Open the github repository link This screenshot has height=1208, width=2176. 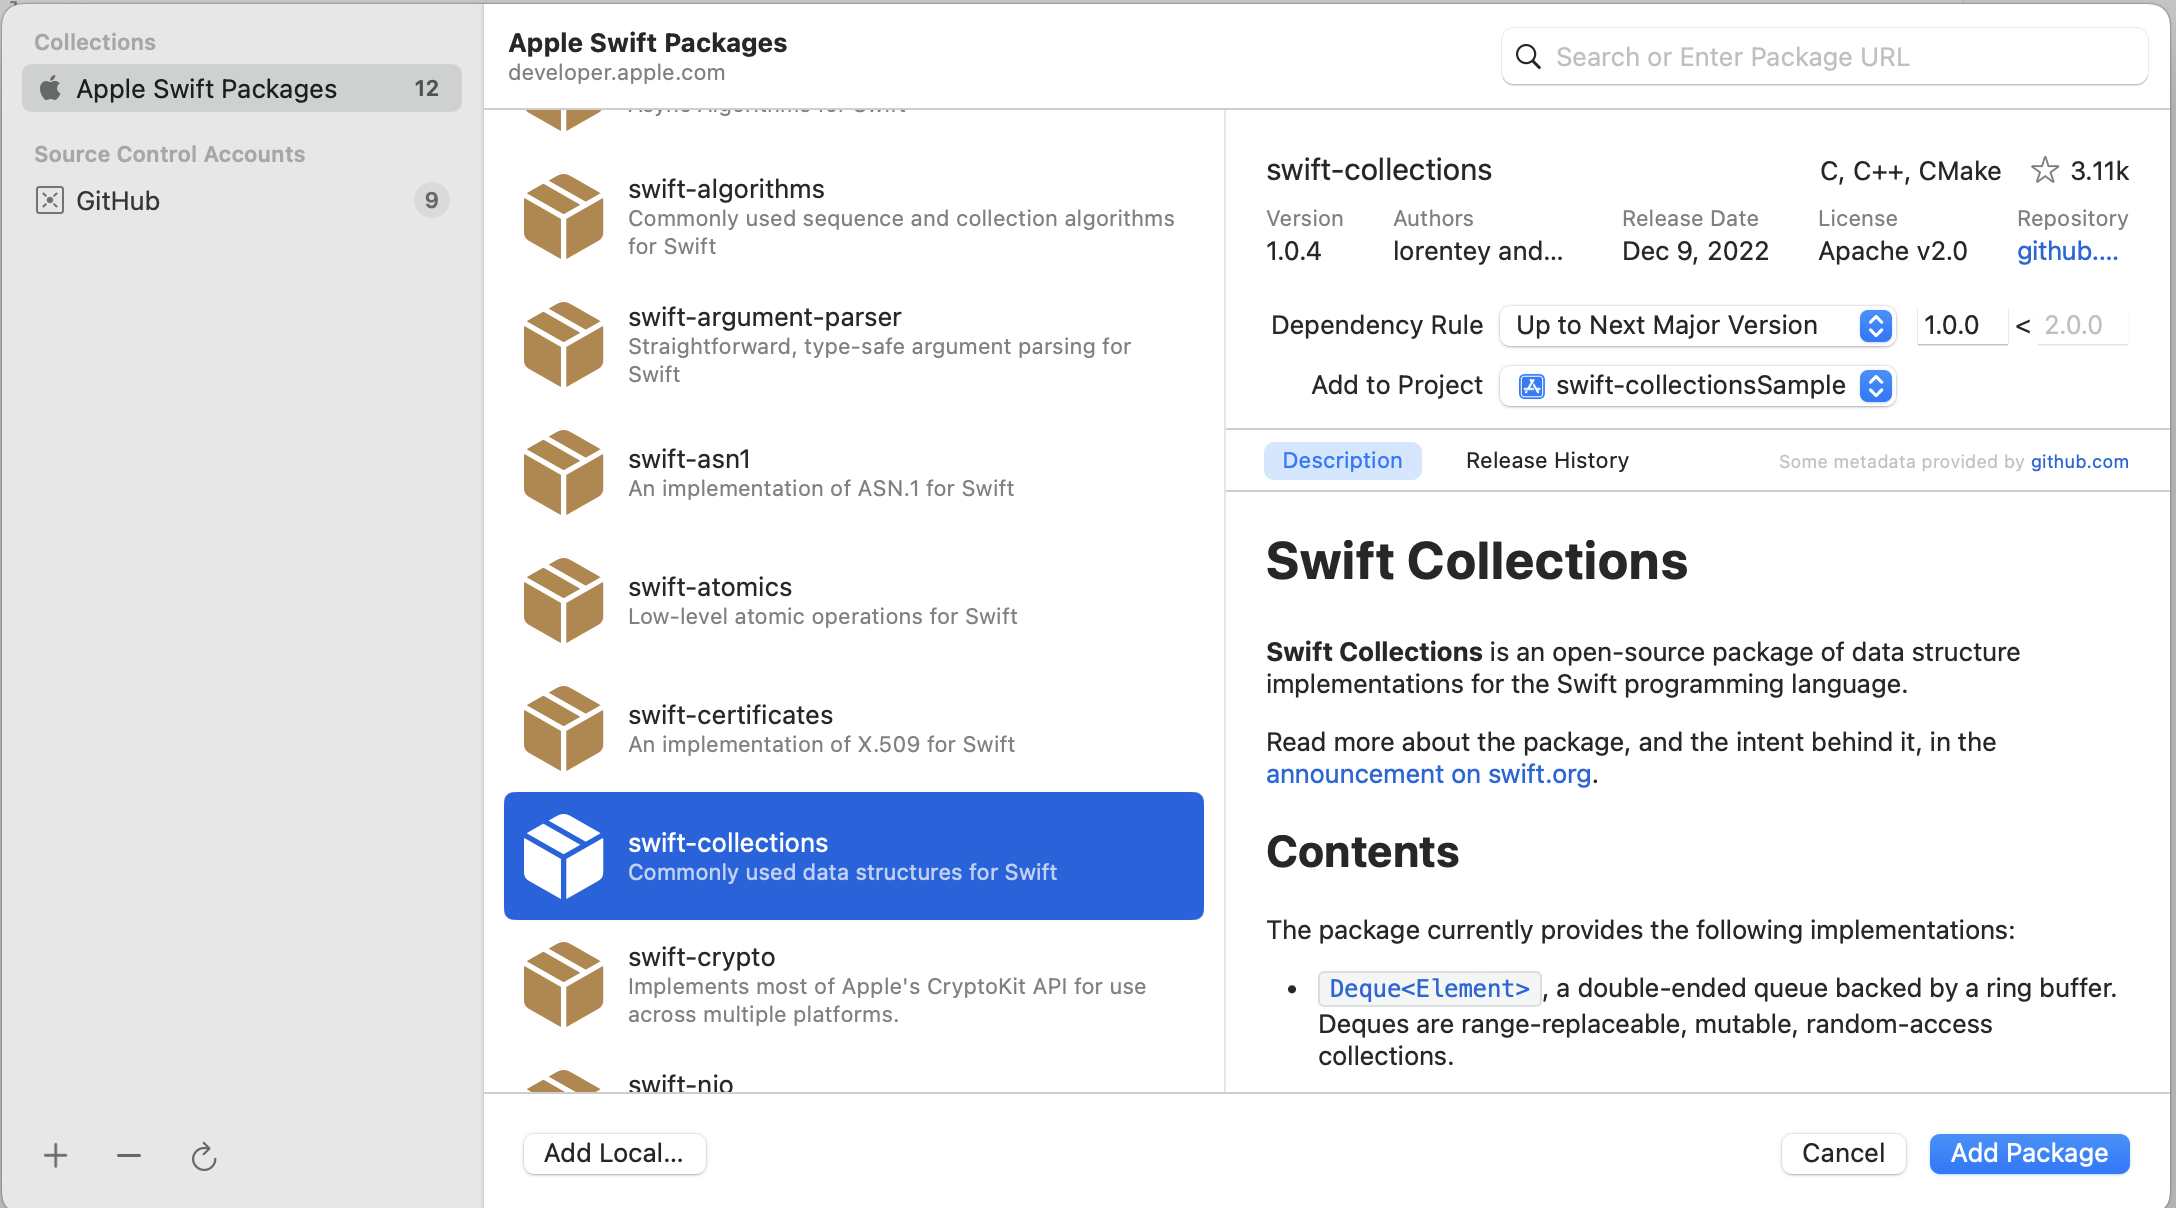(2067, 251)
